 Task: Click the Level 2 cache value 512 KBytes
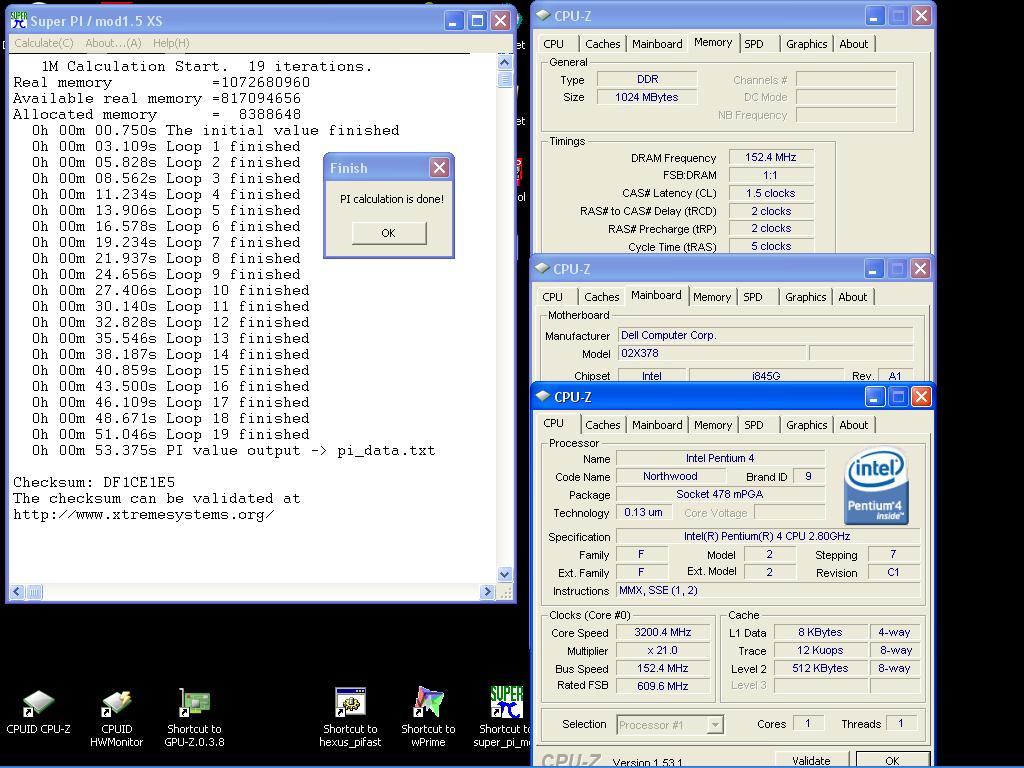[820, 668]
